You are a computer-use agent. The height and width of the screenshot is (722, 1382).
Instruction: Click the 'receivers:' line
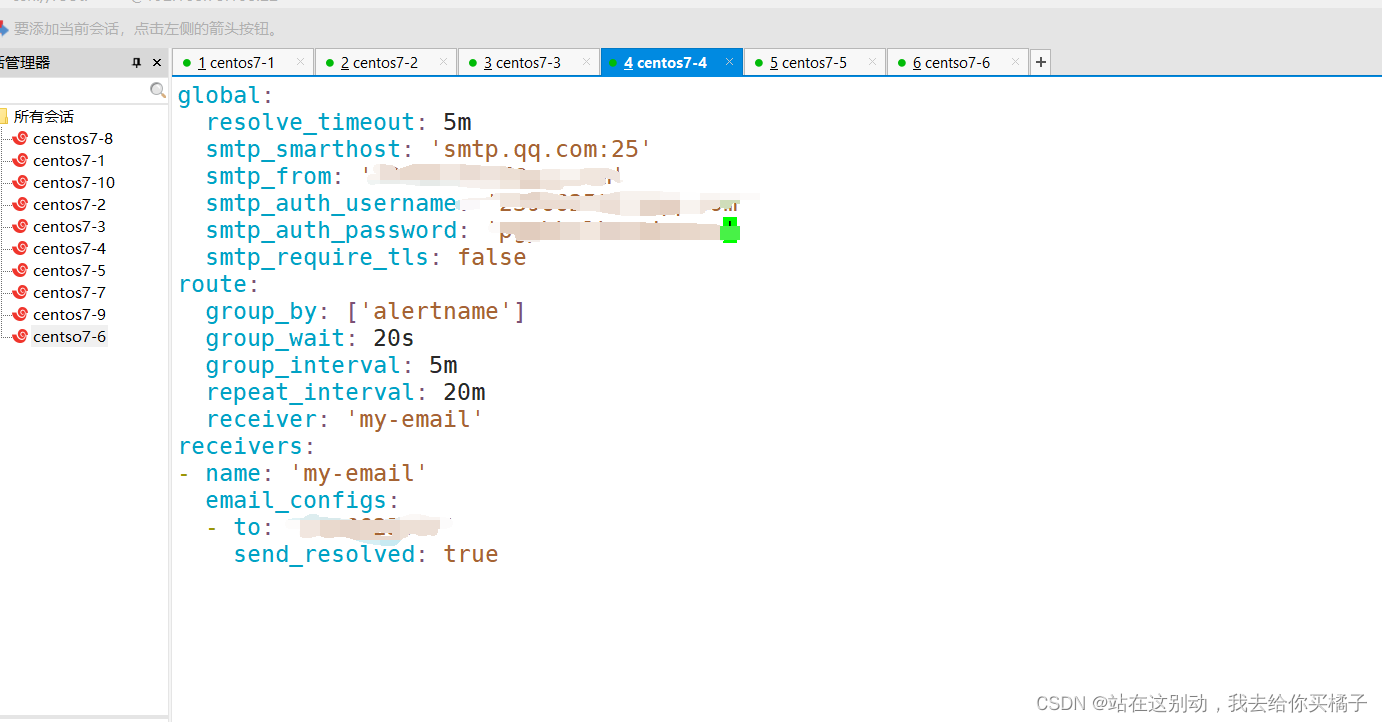coord(246,447)
